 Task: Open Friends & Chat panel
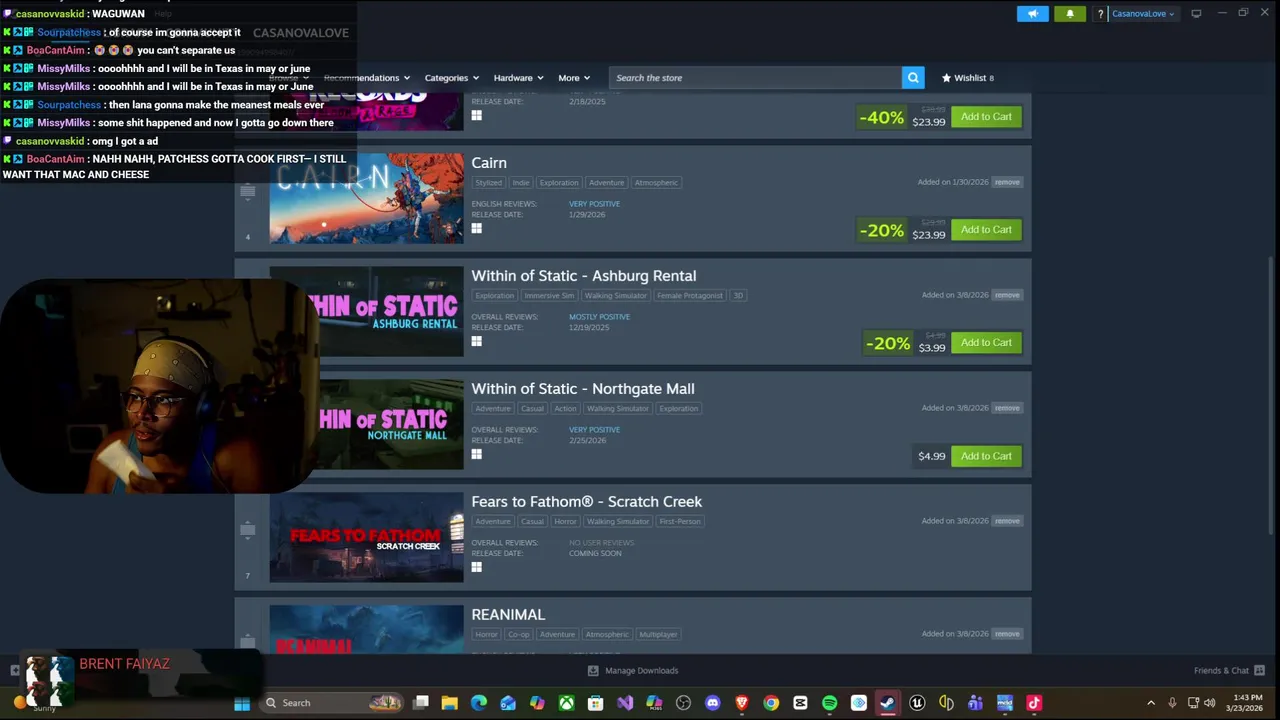tap(1229, 671)
